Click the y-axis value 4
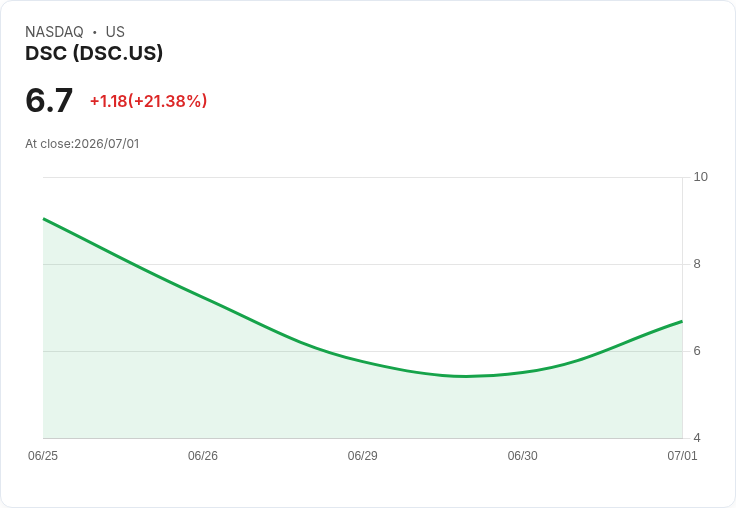 pyautogui.click(x=697, y=438)
